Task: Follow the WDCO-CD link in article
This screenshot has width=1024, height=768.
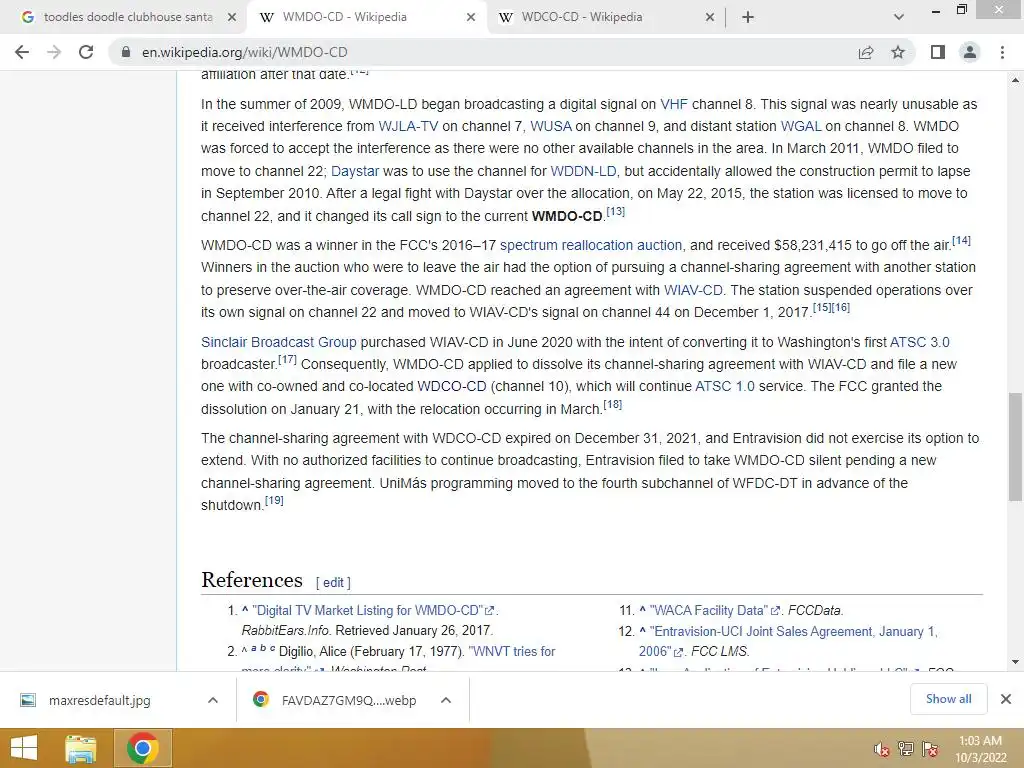Action: click(x=452, y=387)
